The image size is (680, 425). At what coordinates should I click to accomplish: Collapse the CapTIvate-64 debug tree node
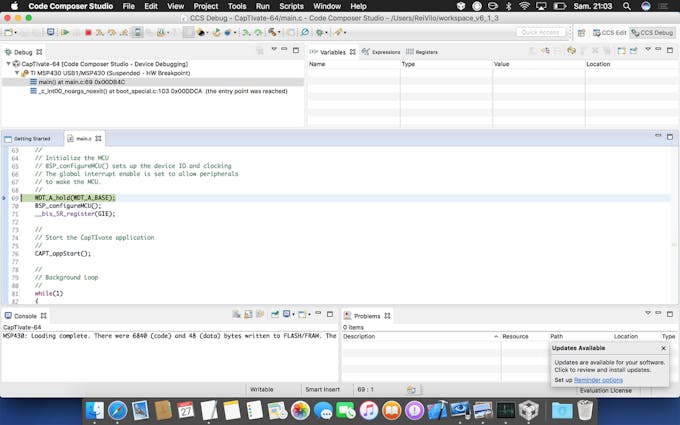coord(8,64)
